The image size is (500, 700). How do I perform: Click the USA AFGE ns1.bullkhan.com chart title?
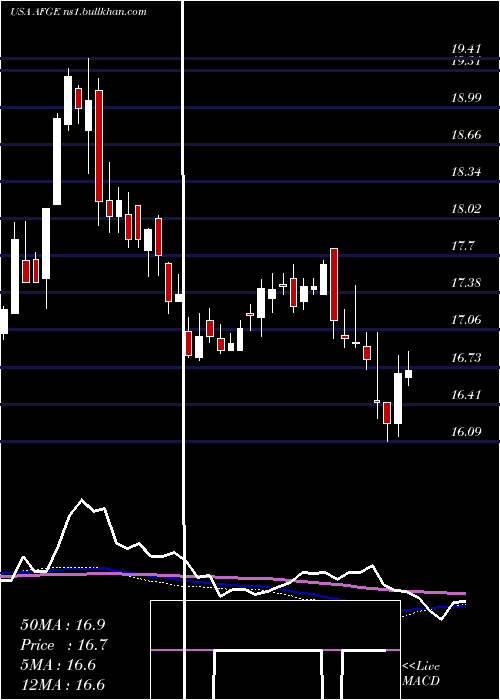click(79, 12)
